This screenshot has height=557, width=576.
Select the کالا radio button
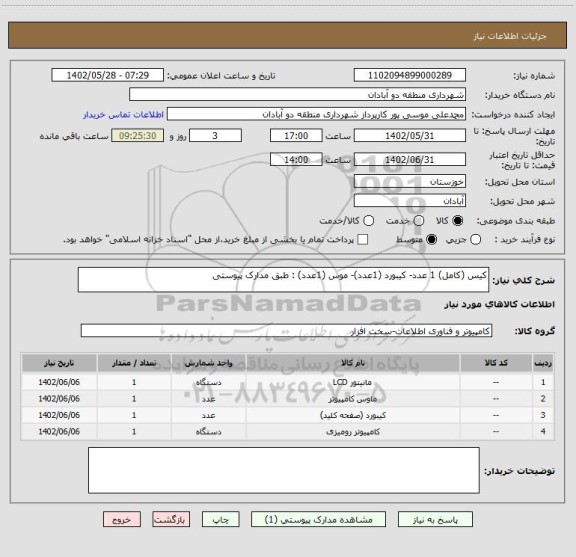(x=458, y=221)
